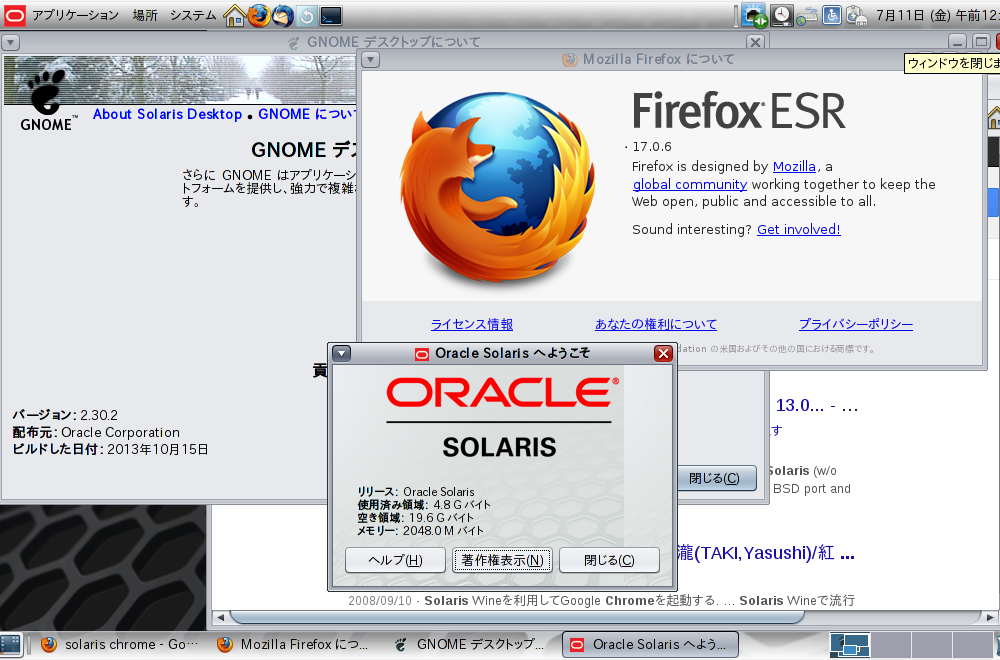This screenshot has height=660, width=1000.
Task: Click the date and time clock
Action: [x=938, y=15]
